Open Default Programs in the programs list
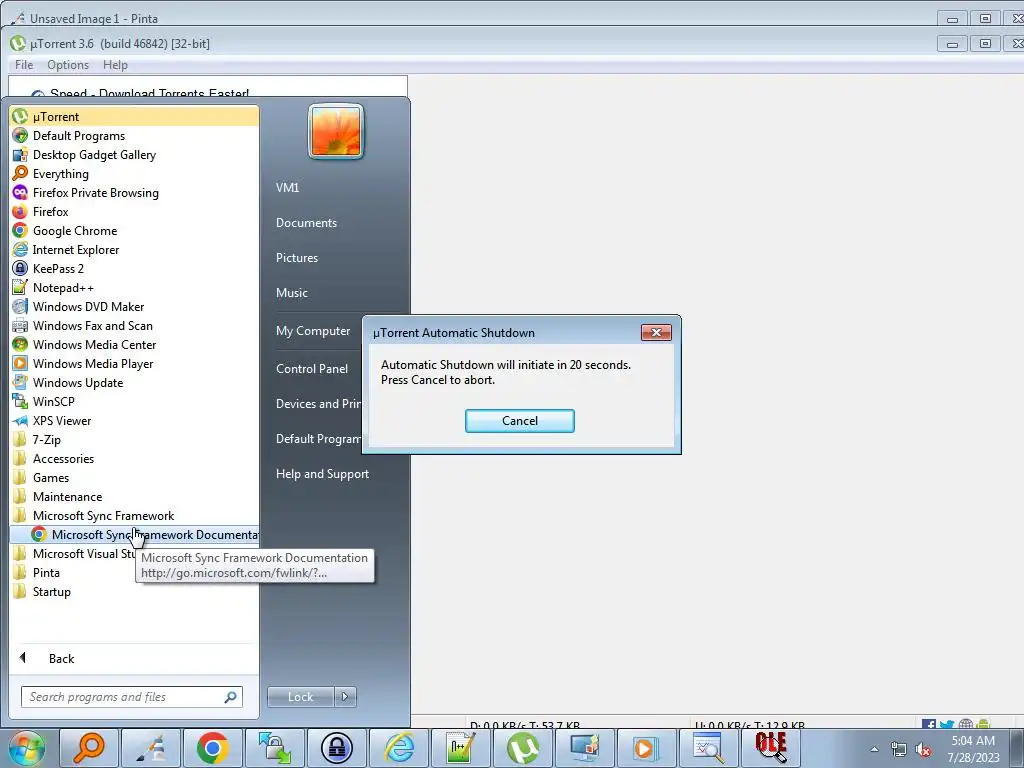1024x768 pixels. [x=135, y=136]
